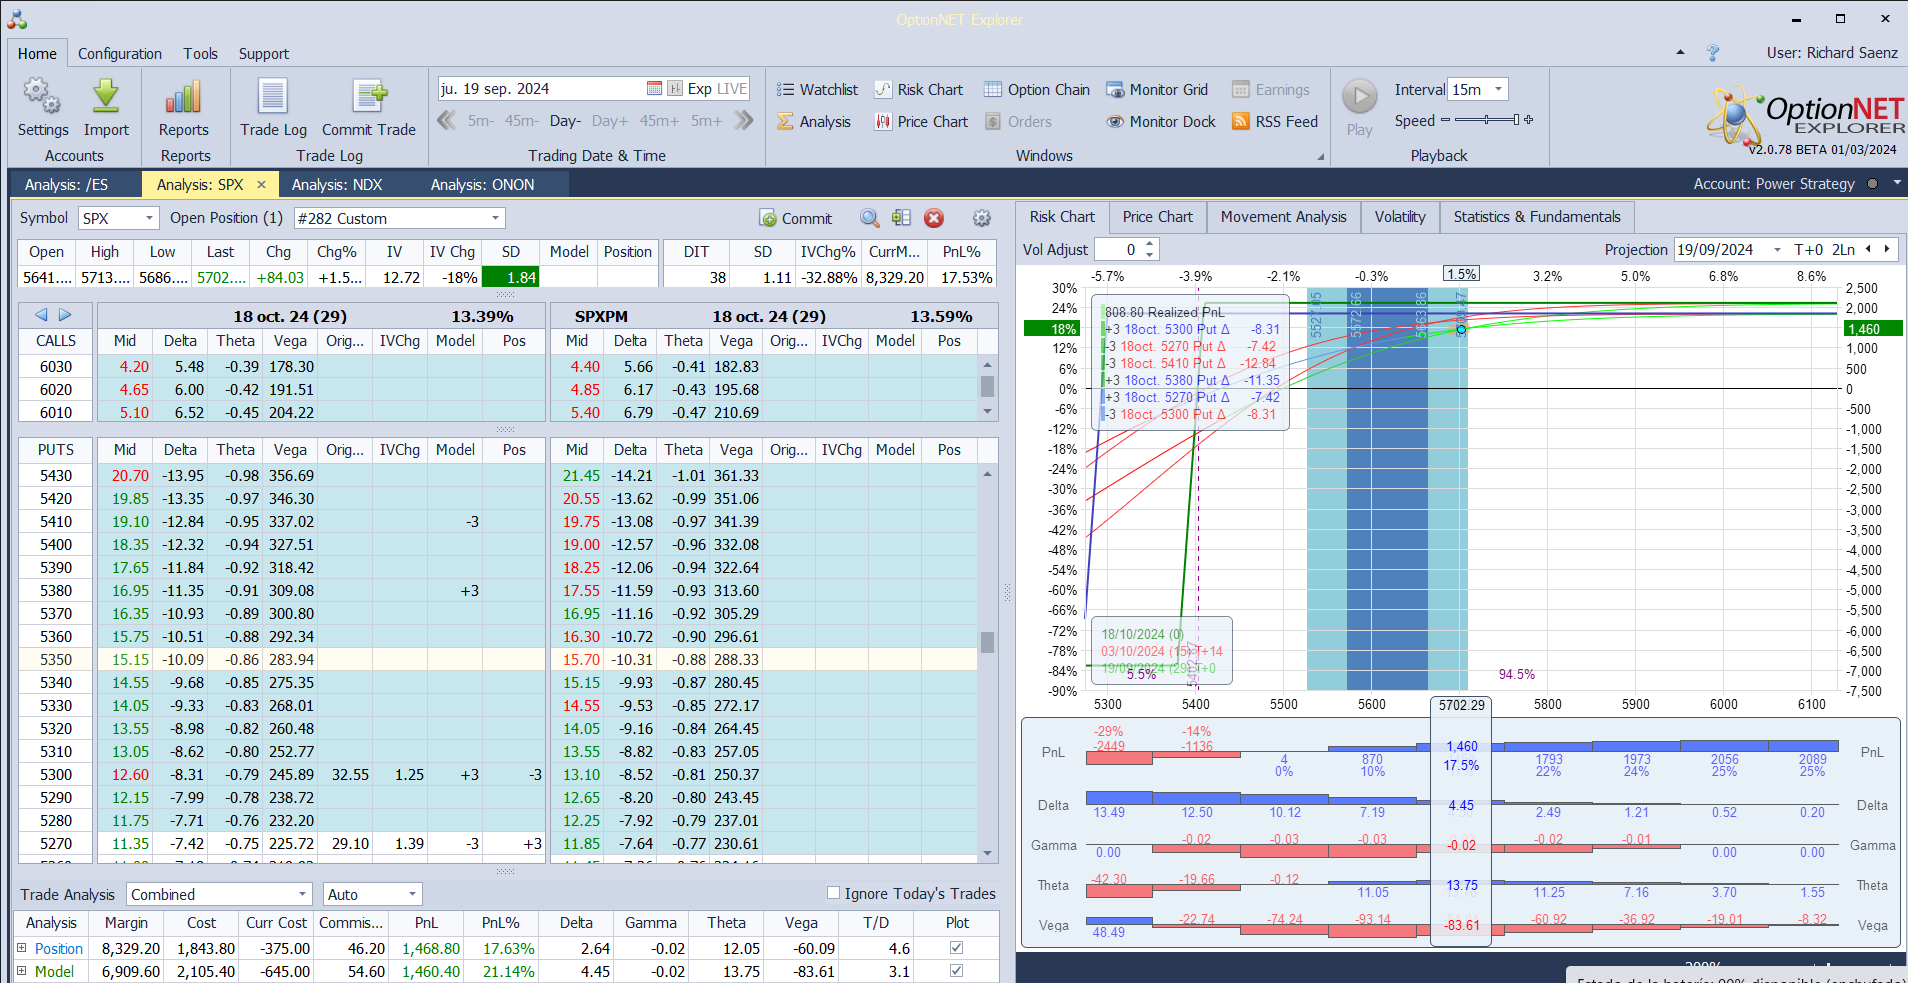Open the Trade Analysis Combined dropdown

(302, 894)
